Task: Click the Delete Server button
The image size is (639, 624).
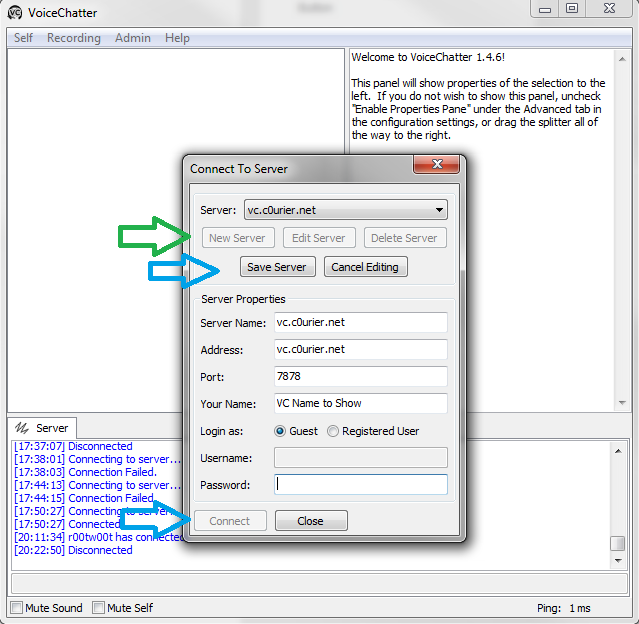Action: pos(405,238)
